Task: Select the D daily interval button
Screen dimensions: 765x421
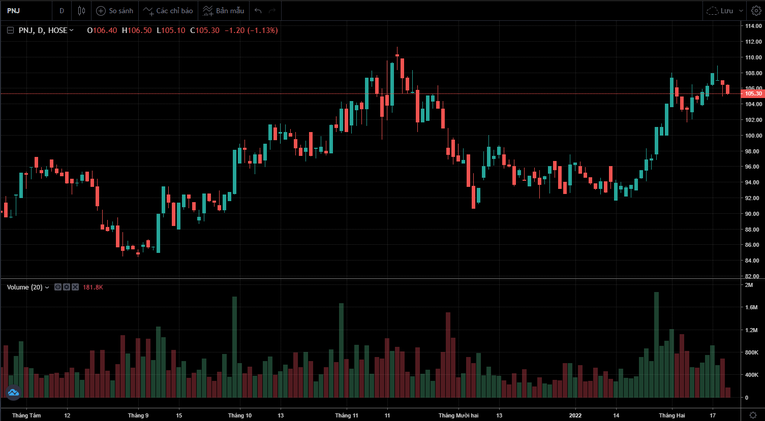Action: click(x=61, y=11)
